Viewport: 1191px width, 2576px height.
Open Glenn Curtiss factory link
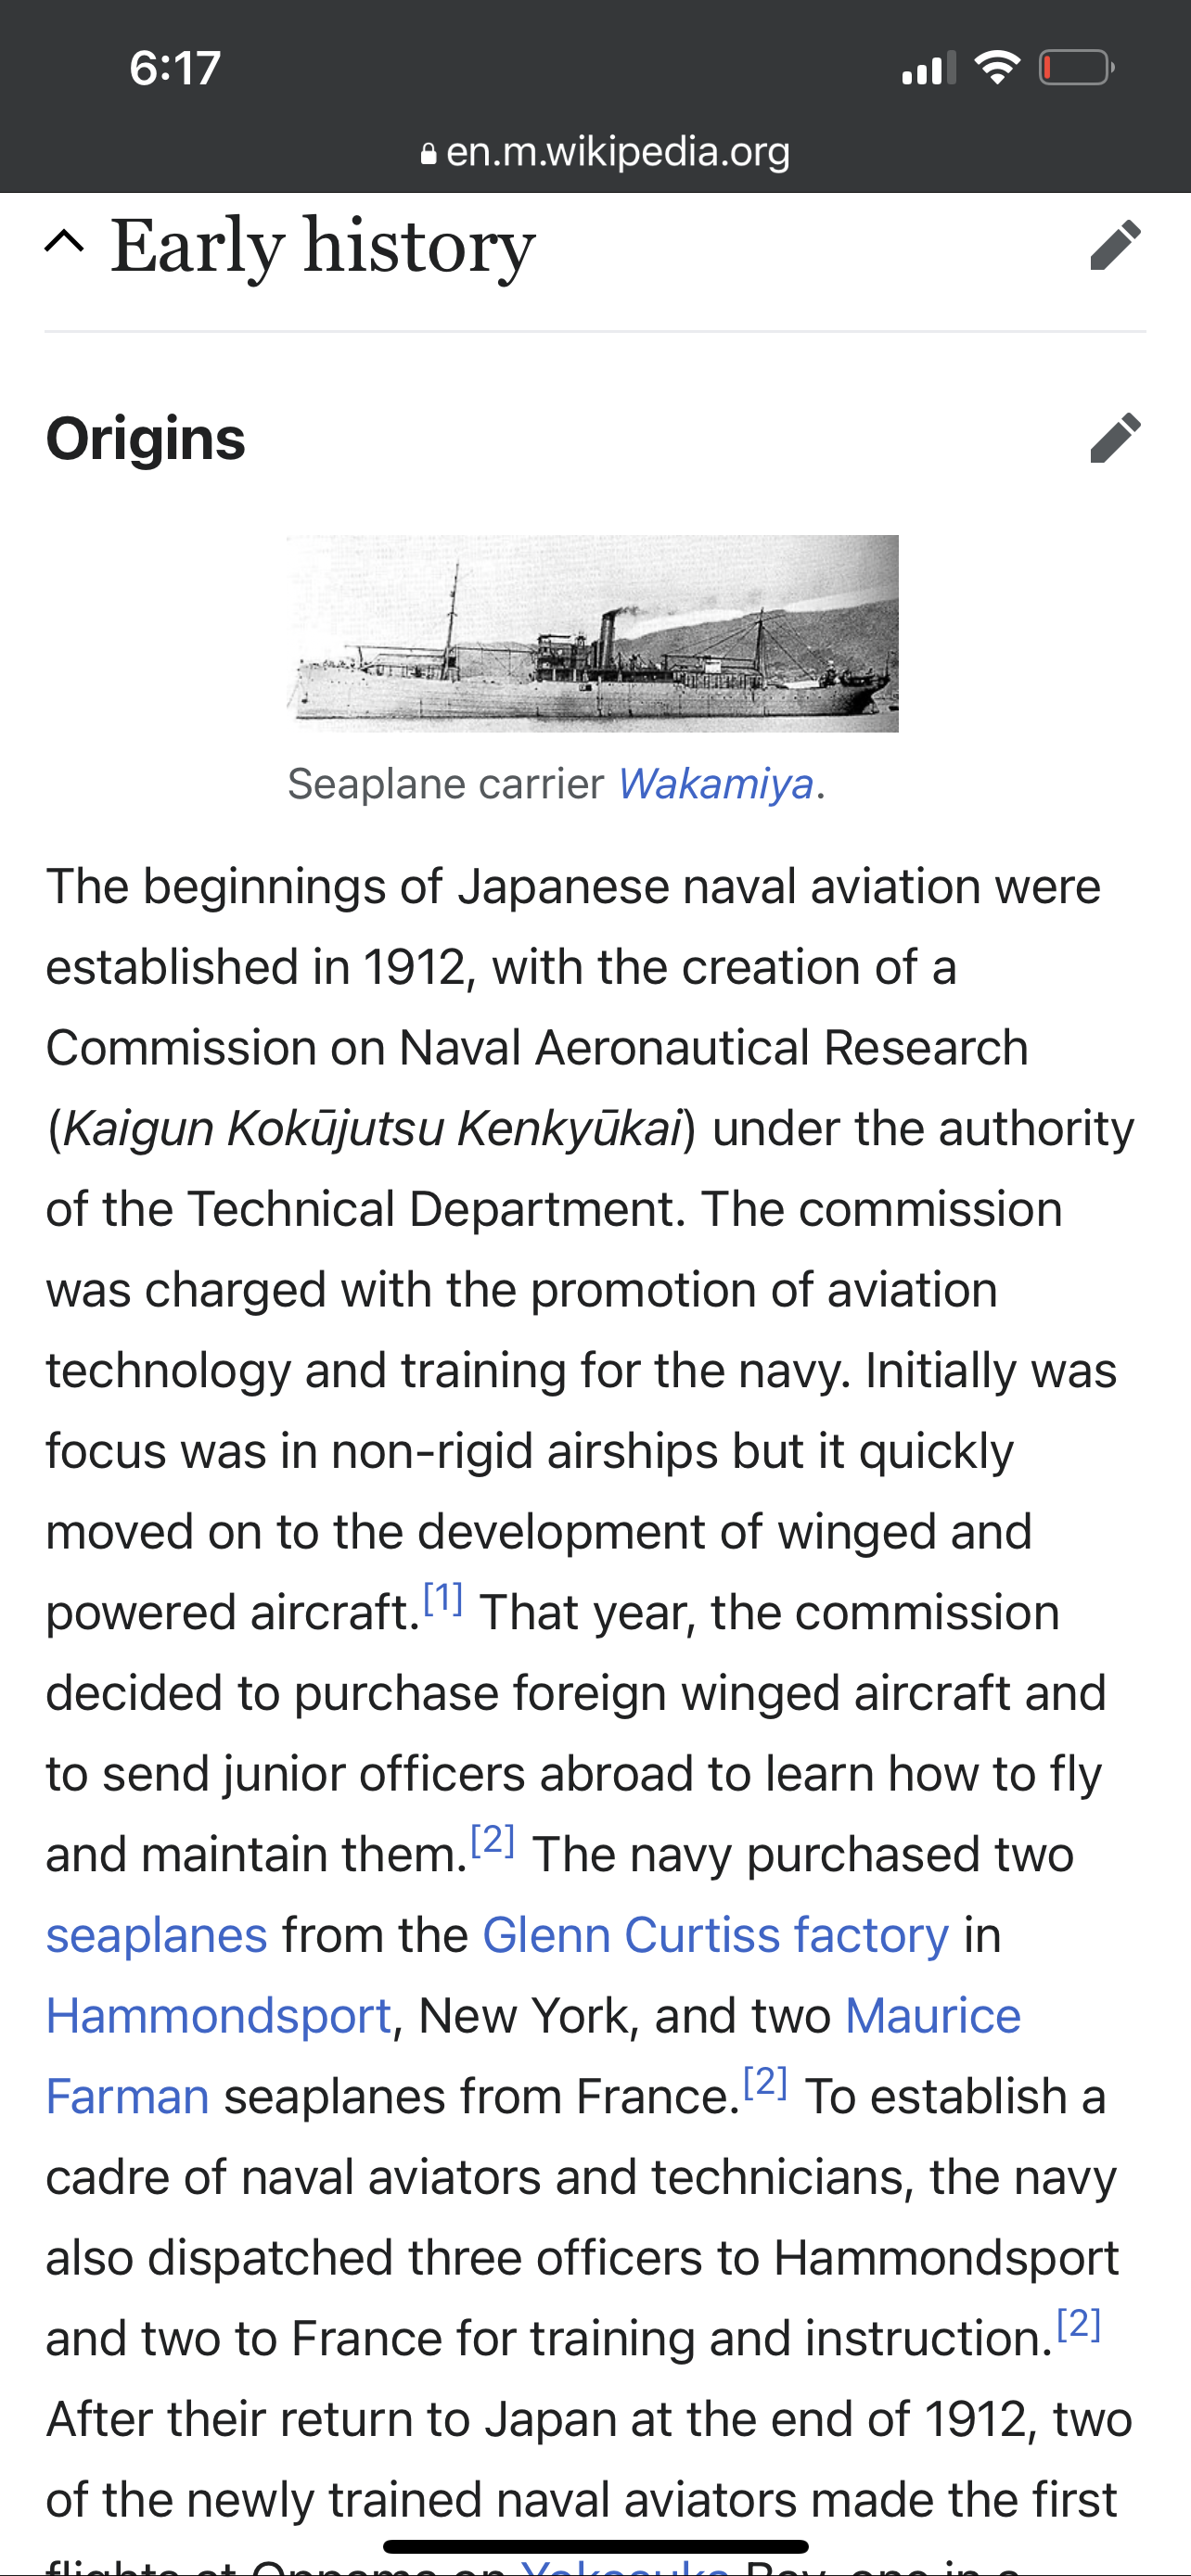pos(715,1935)
